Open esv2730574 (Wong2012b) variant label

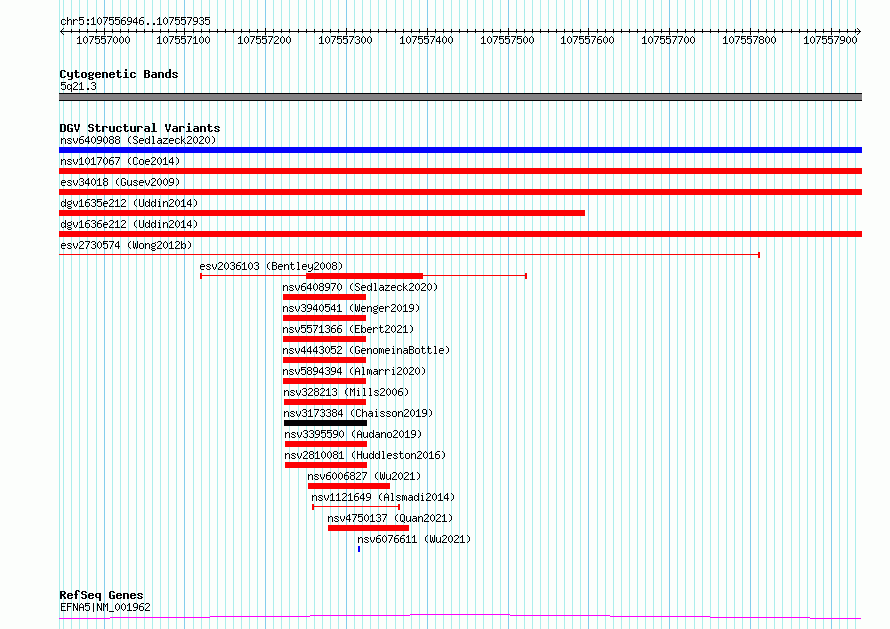point(126,245)
